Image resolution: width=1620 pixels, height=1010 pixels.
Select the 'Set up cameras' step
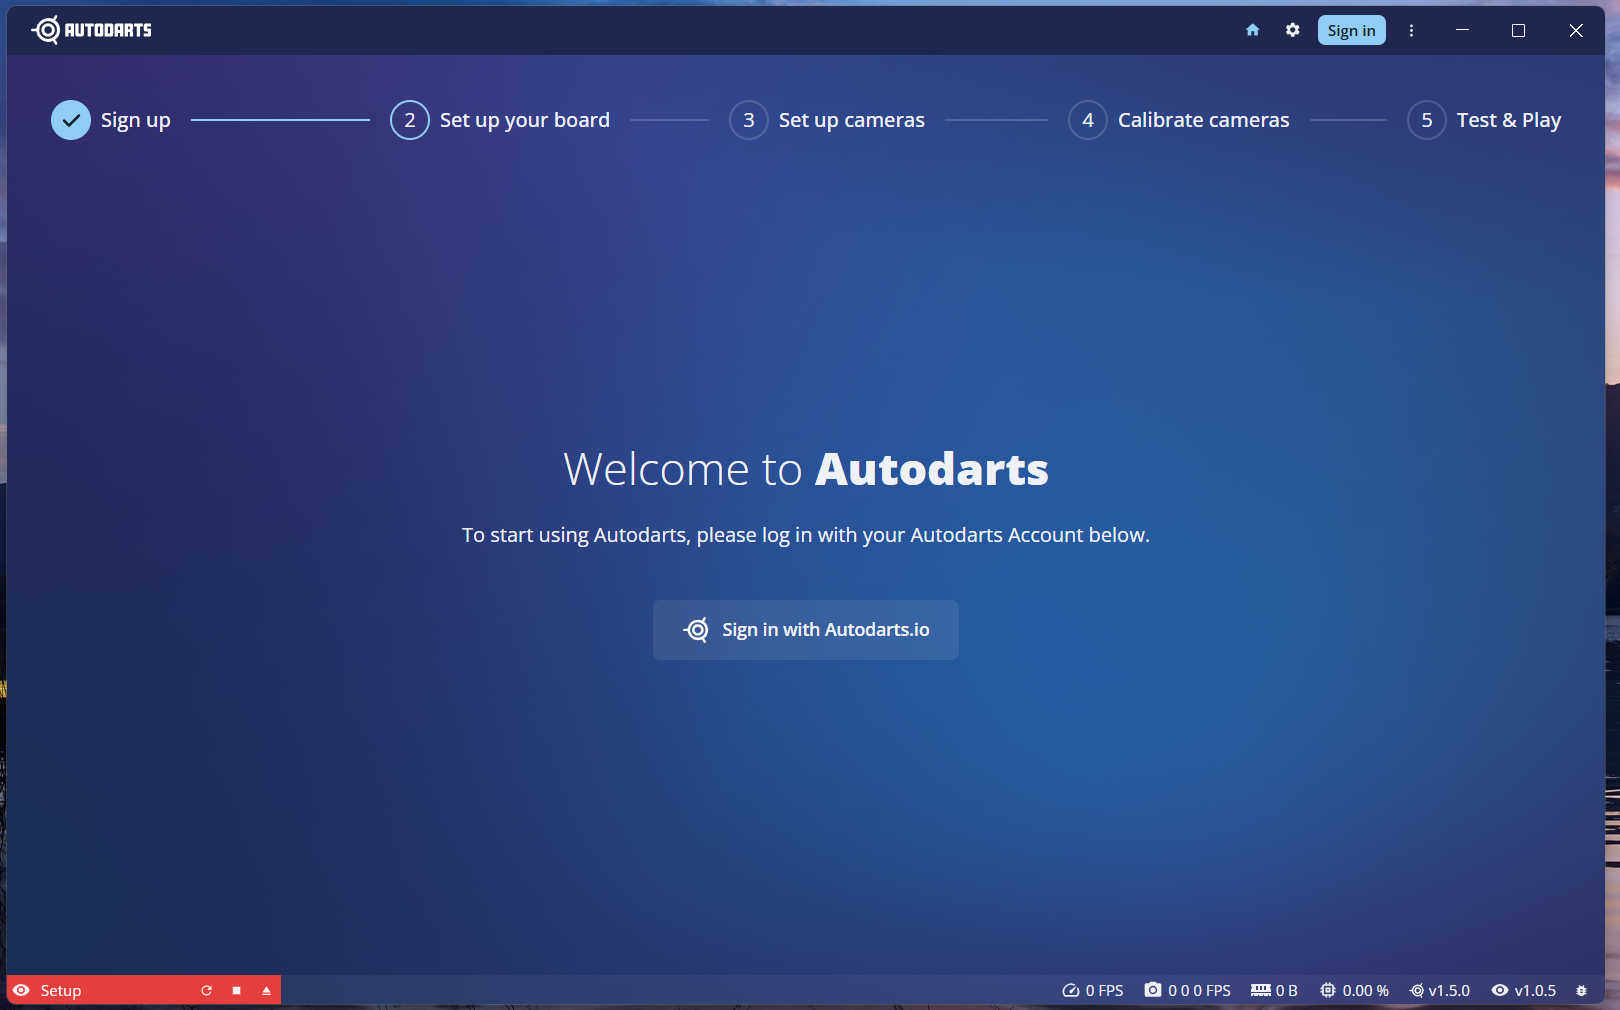(x=827, y=120)
